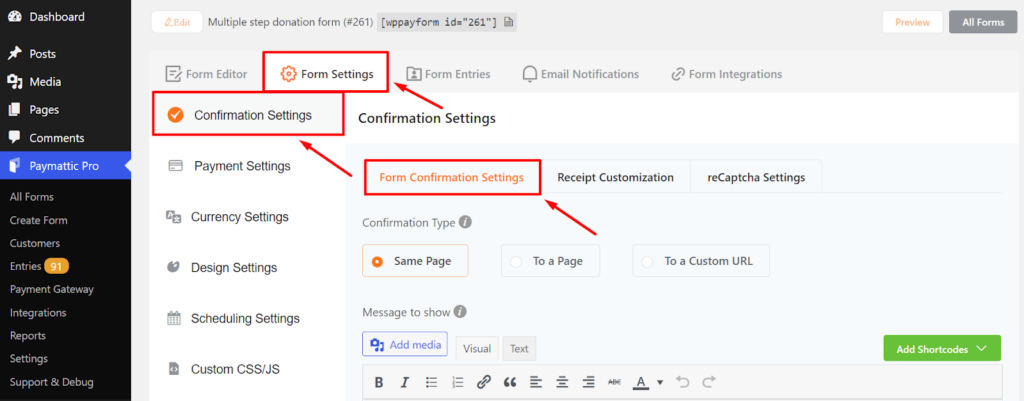Open the reCaptcha Settings tab
Screen dimensions: 1024x401
(x=756, y=177)
